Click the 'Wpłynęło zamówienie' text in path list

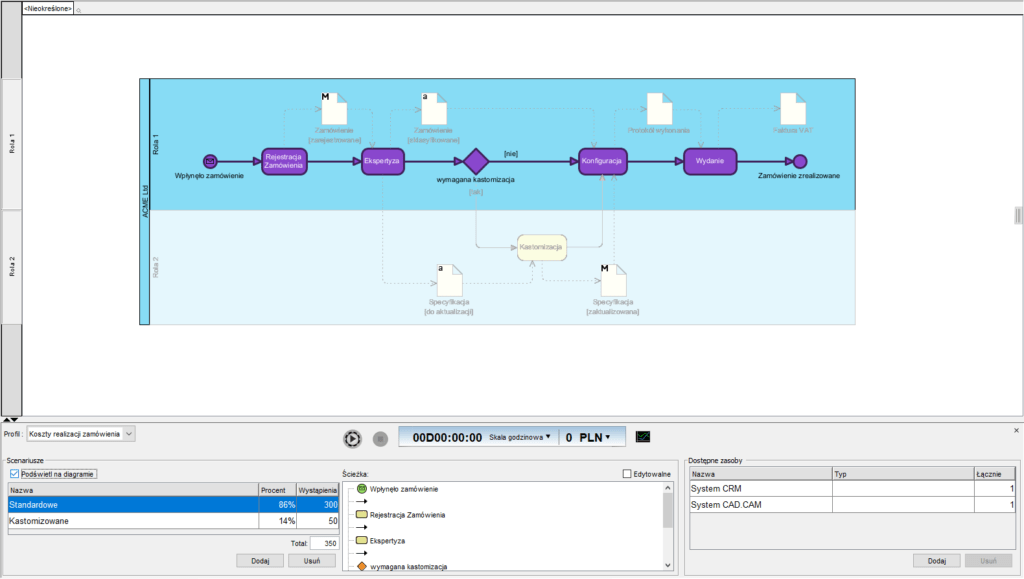point(404,489)
